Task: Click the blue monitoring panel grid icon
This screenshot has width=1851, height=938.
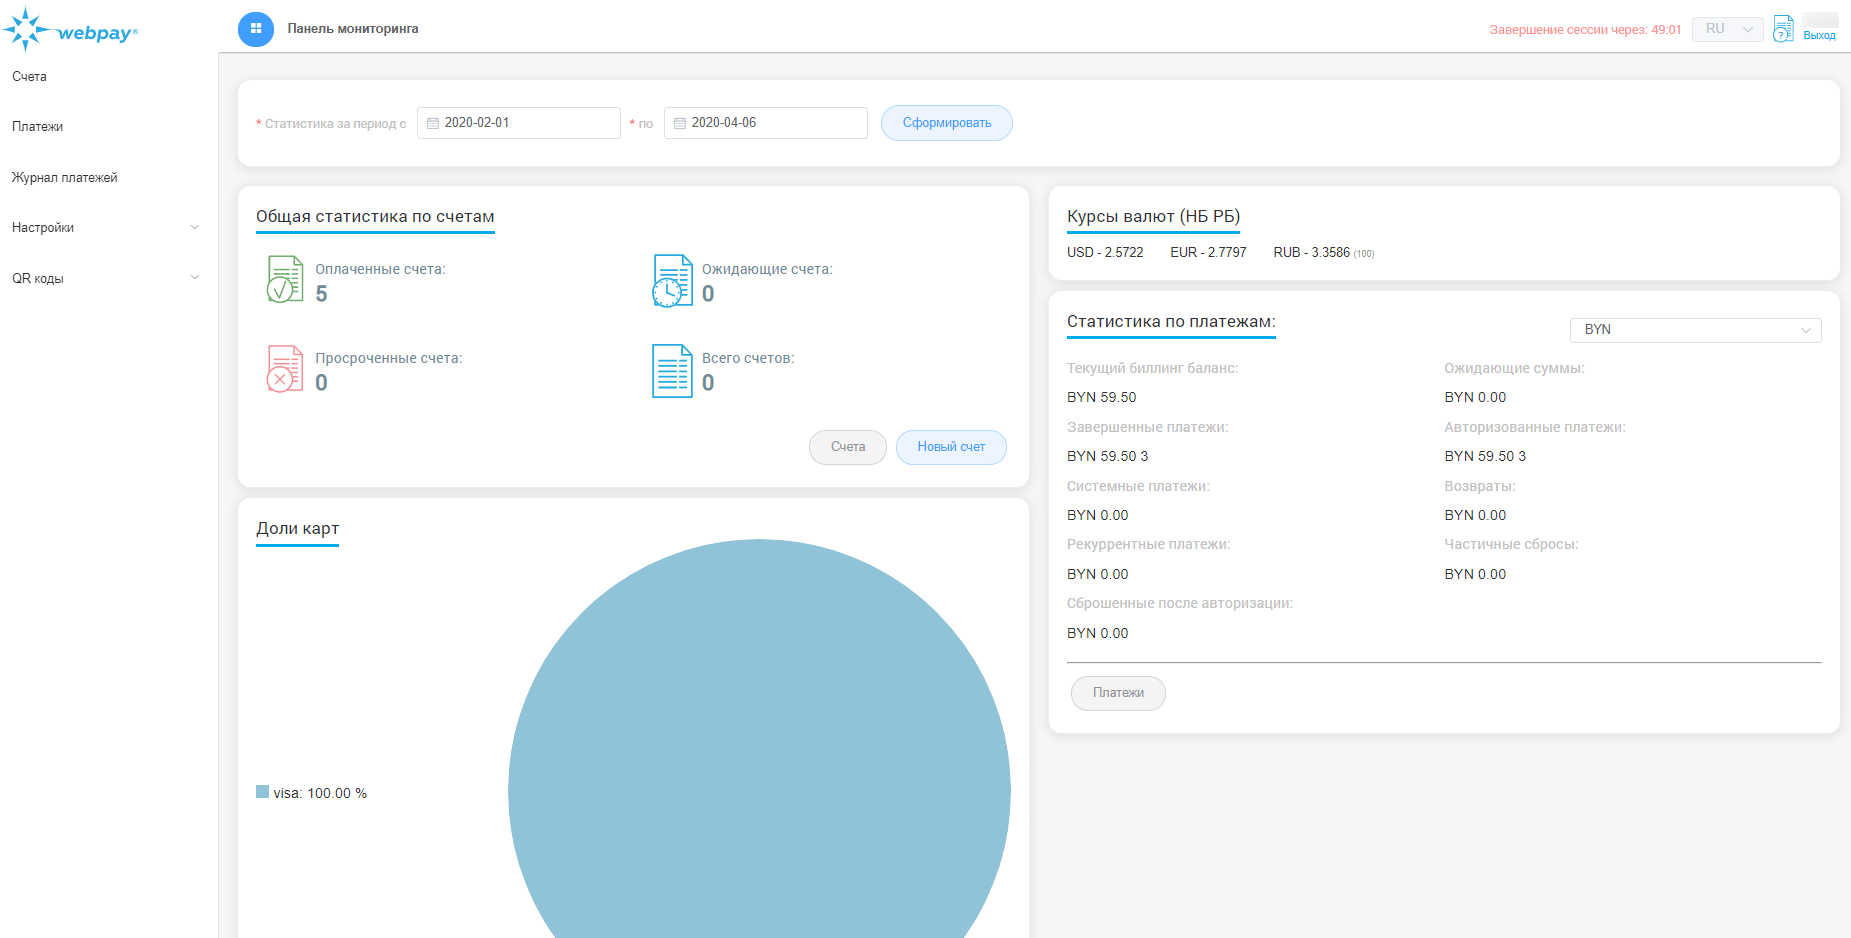Action: (x=256, y=29)
